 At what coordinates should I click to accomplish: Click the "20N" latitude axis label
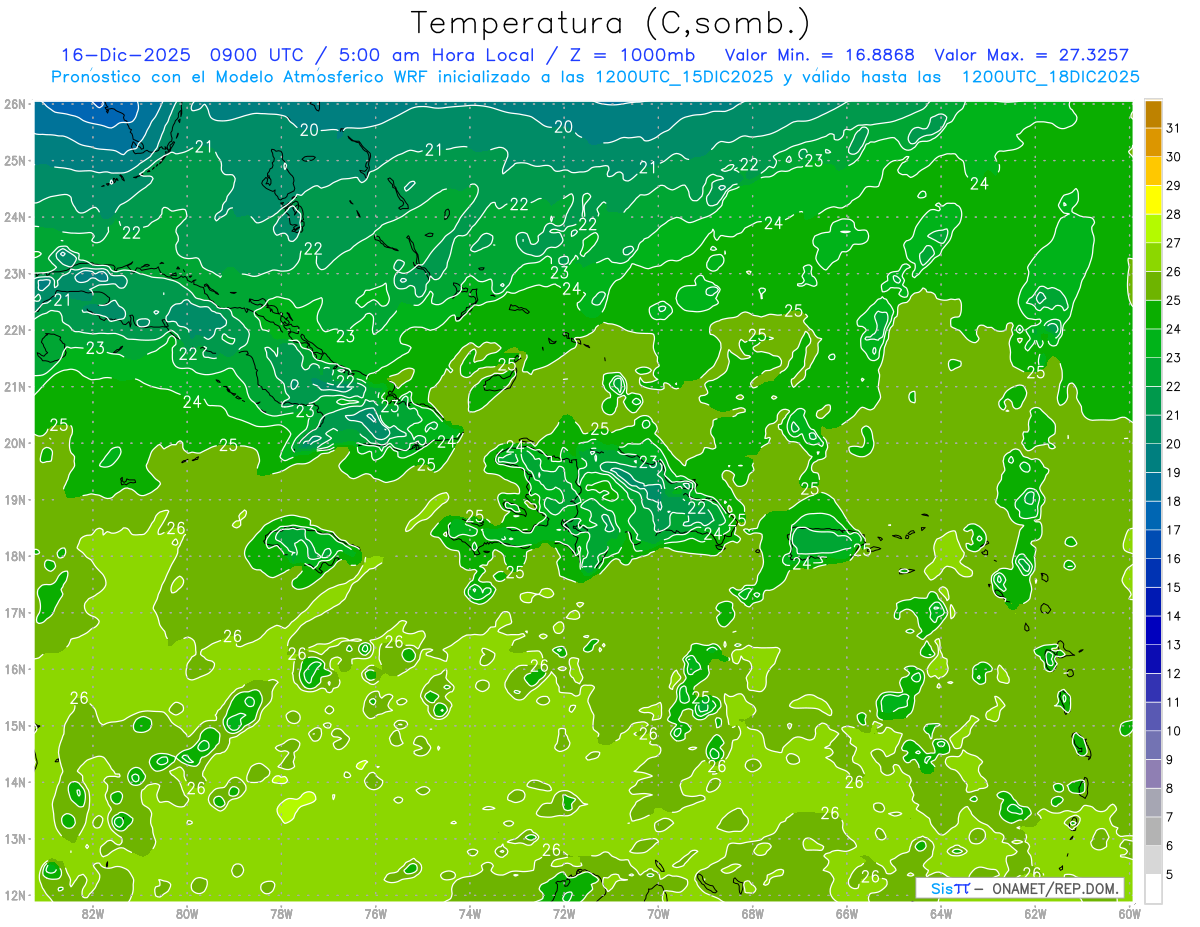point(14,443)
